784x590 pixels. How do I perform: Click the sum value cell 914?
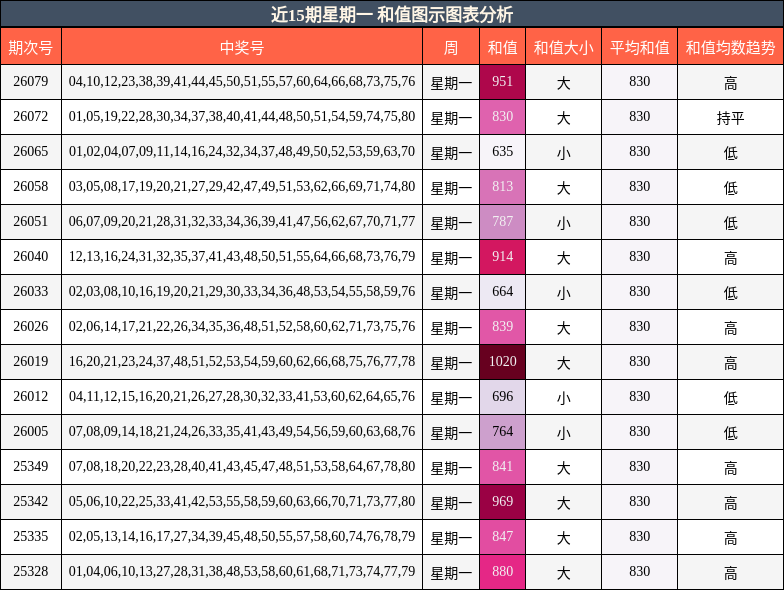click(x=502, y=256)
